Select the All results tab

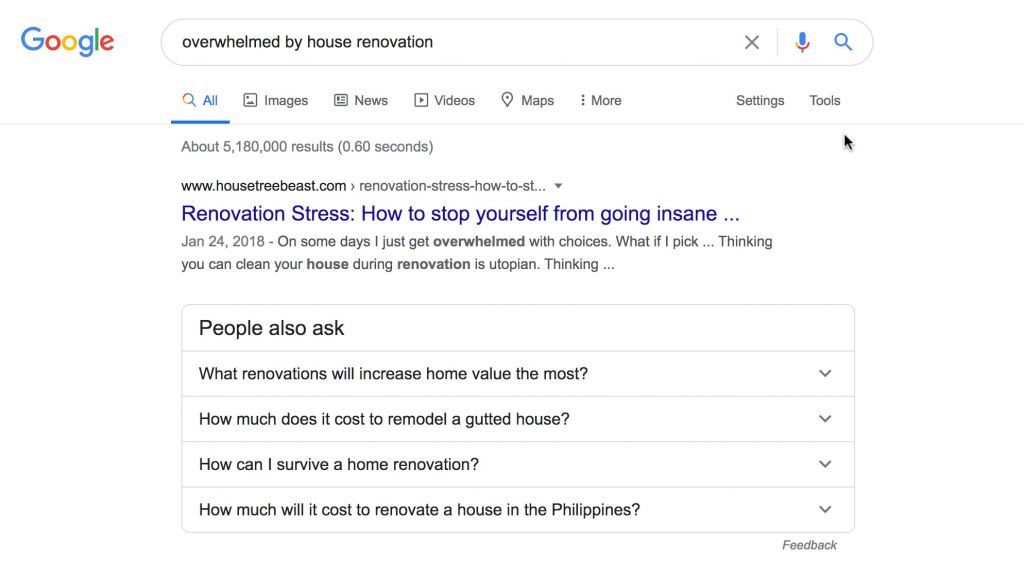(200, 100)
